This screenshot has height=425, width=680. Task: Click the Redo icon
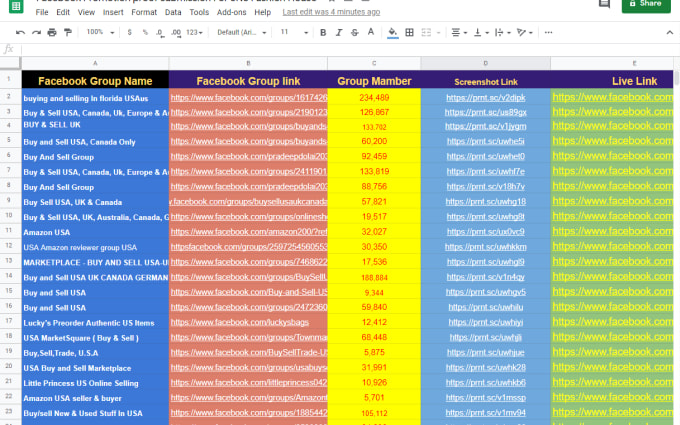(x=36, y=33)
